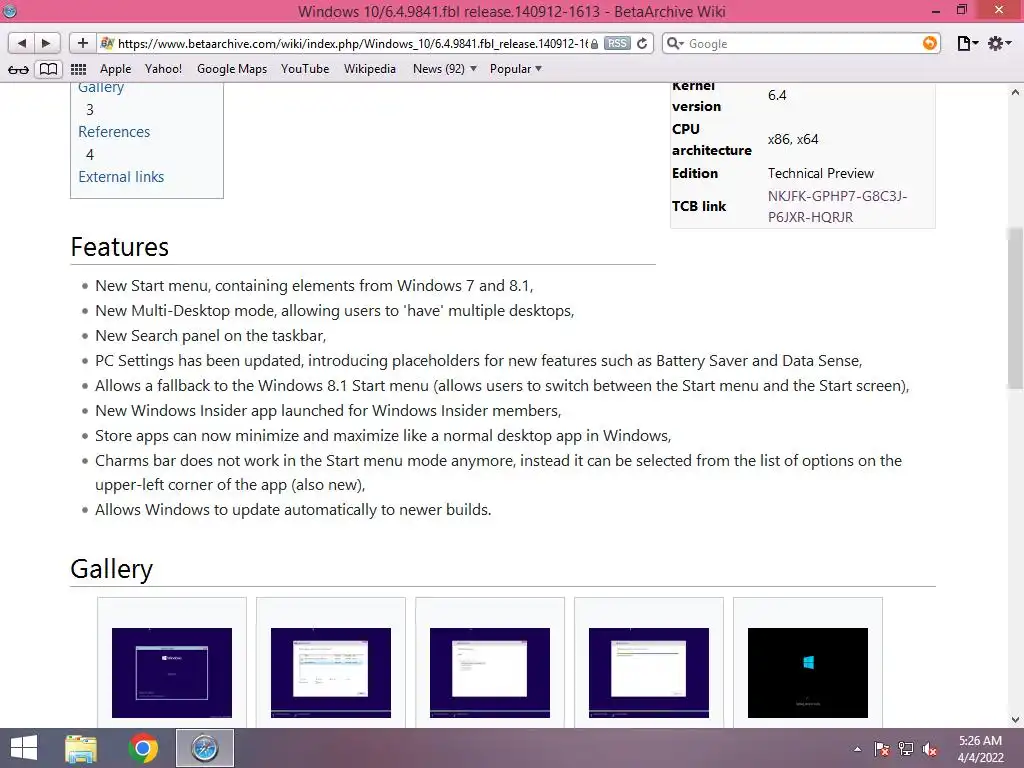The height and width of the screenshot is (768, 1024).
Task: Click 'New Search panel on the taskbar,' text
Action: click(x=210, y=336)
